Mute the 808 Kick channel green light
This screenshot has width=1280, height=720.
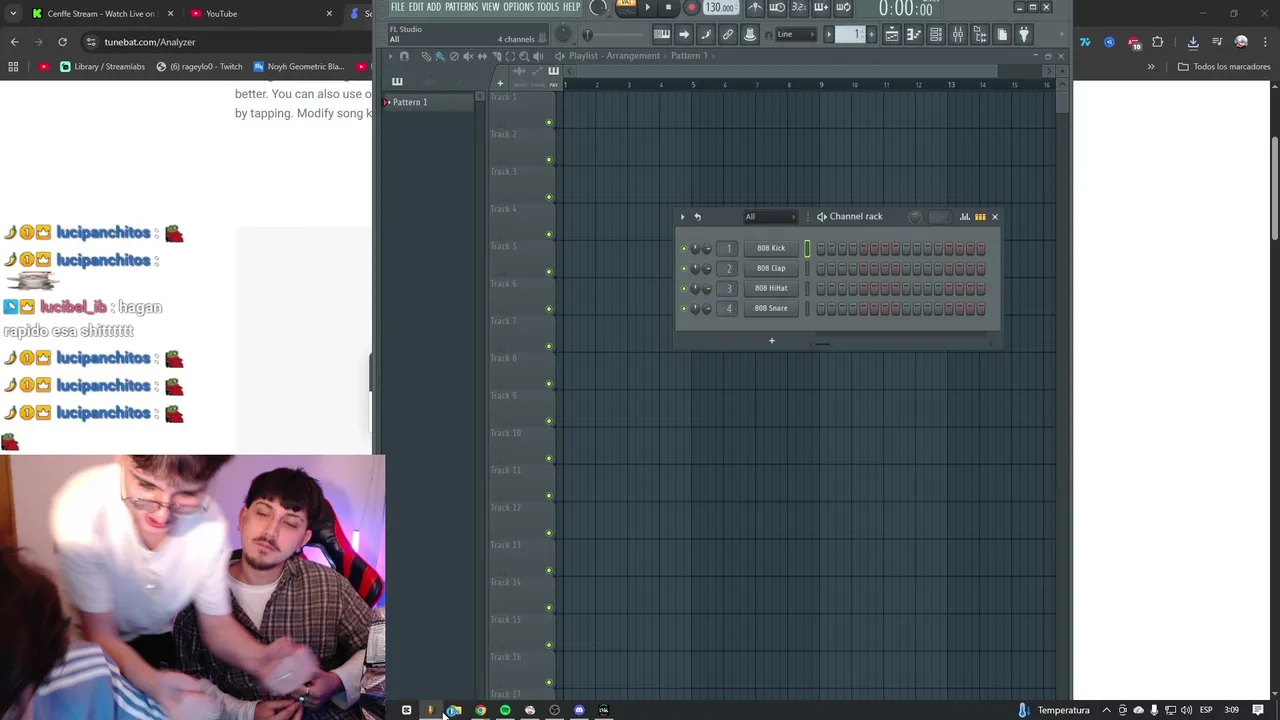click(x=684, y=249)
